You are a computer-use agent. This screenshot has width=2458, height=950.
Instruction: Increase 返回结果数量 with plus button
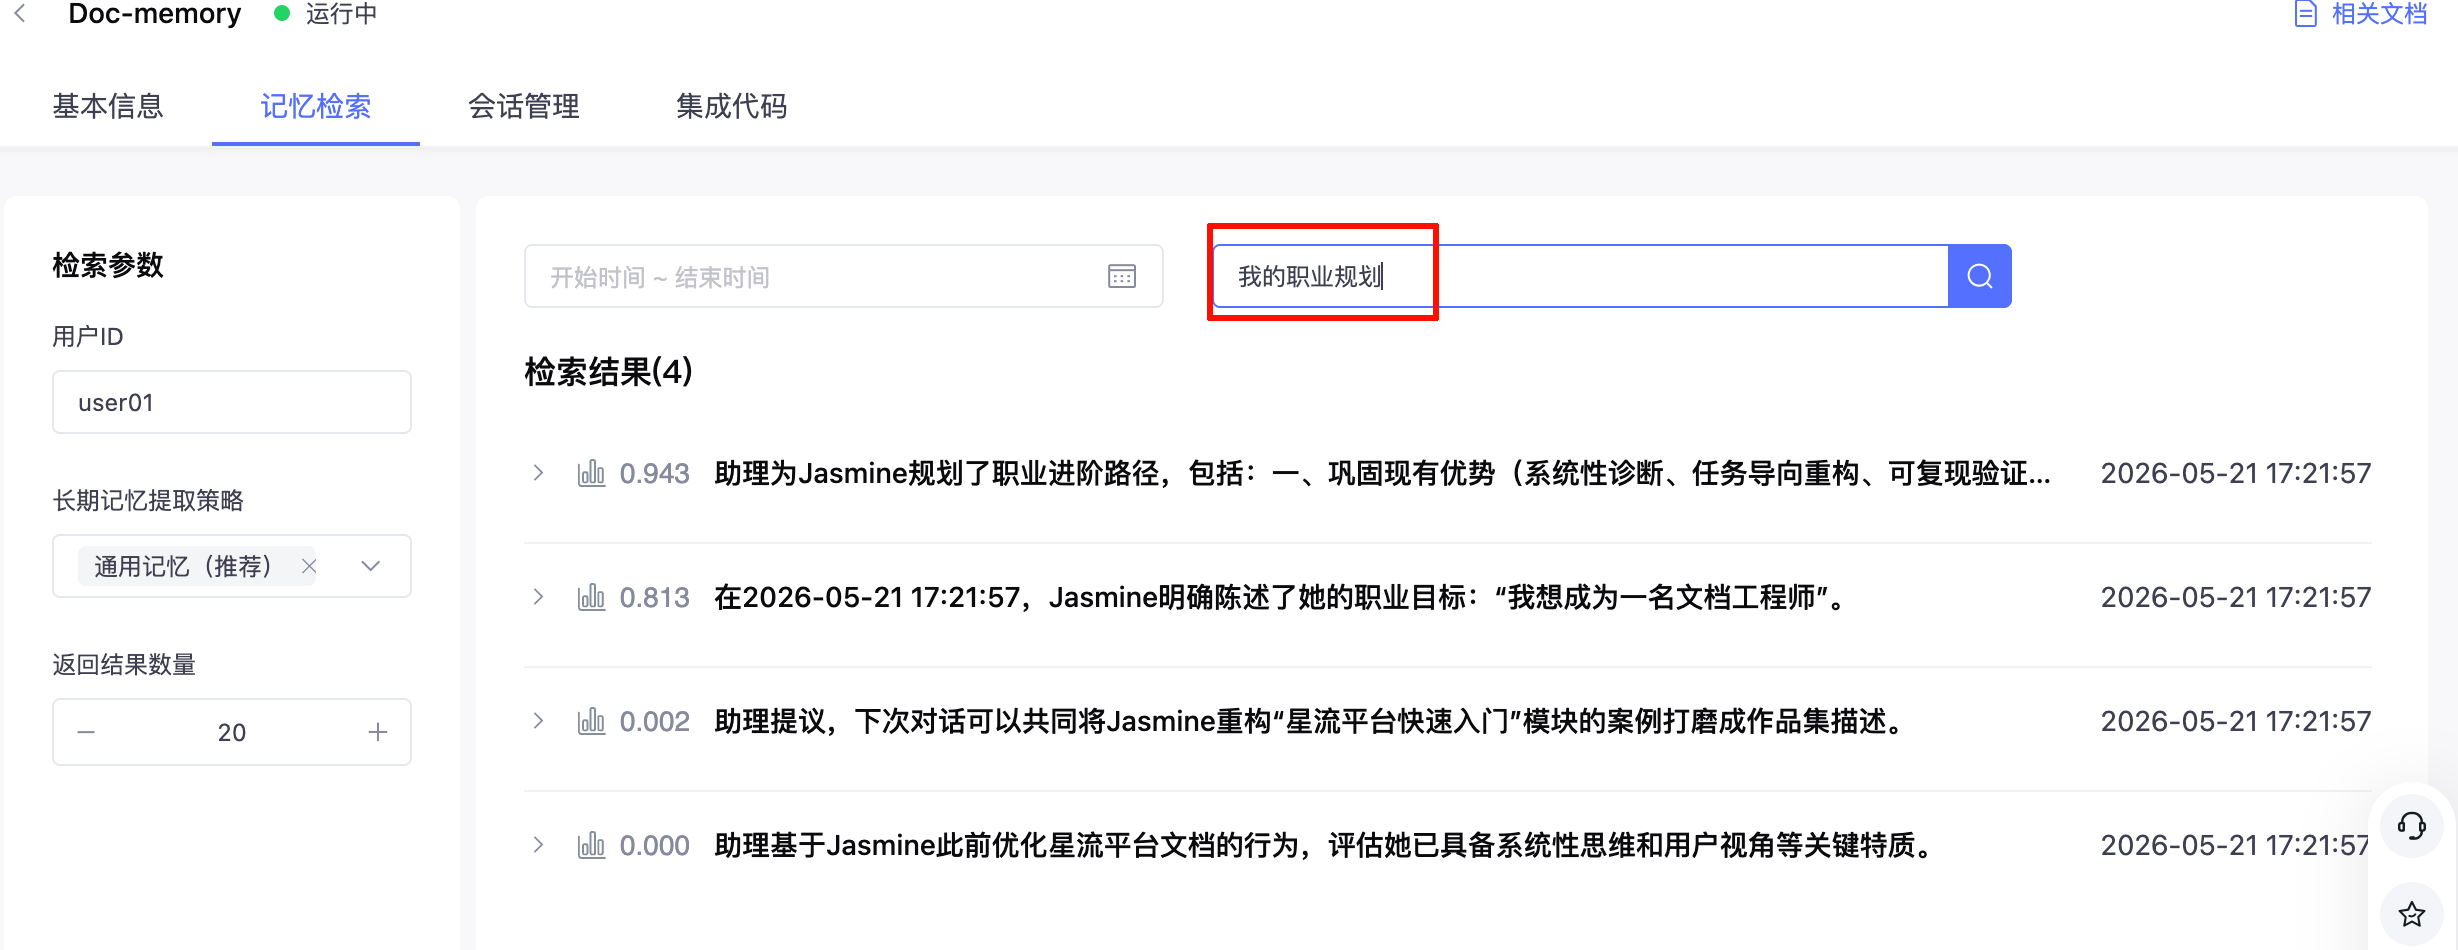coord(378,732)
